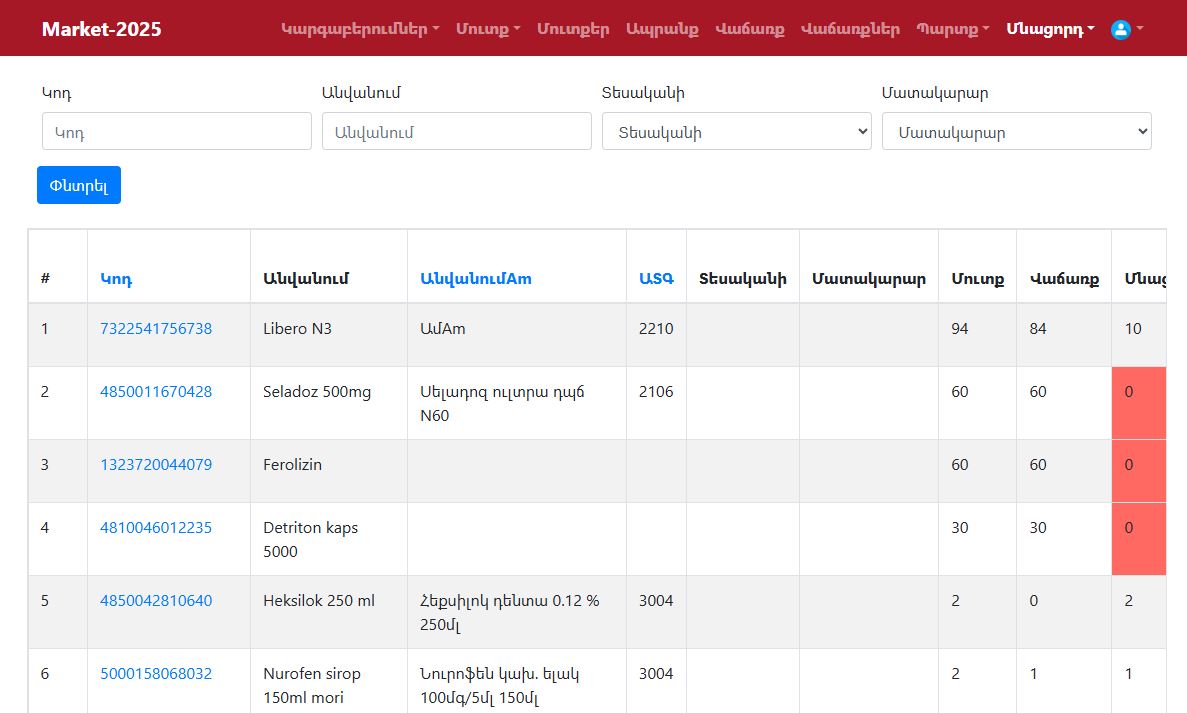Open the Մատակարար filter select box
The width and height of the screenshot is (1187, 713).
(1017, 131)
